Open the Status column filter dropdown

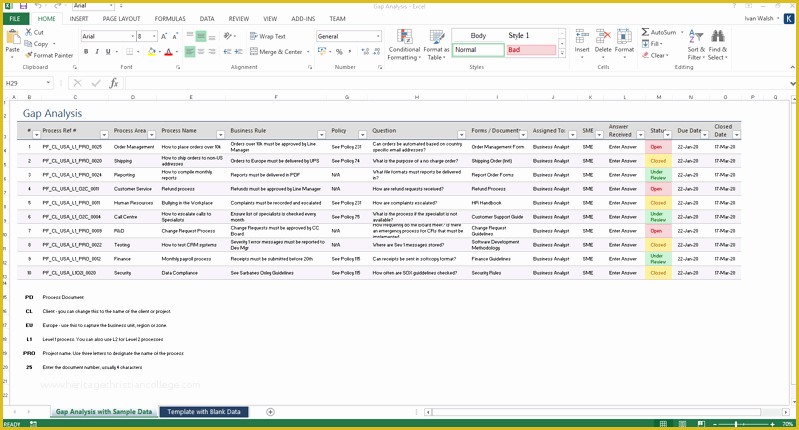668,135
